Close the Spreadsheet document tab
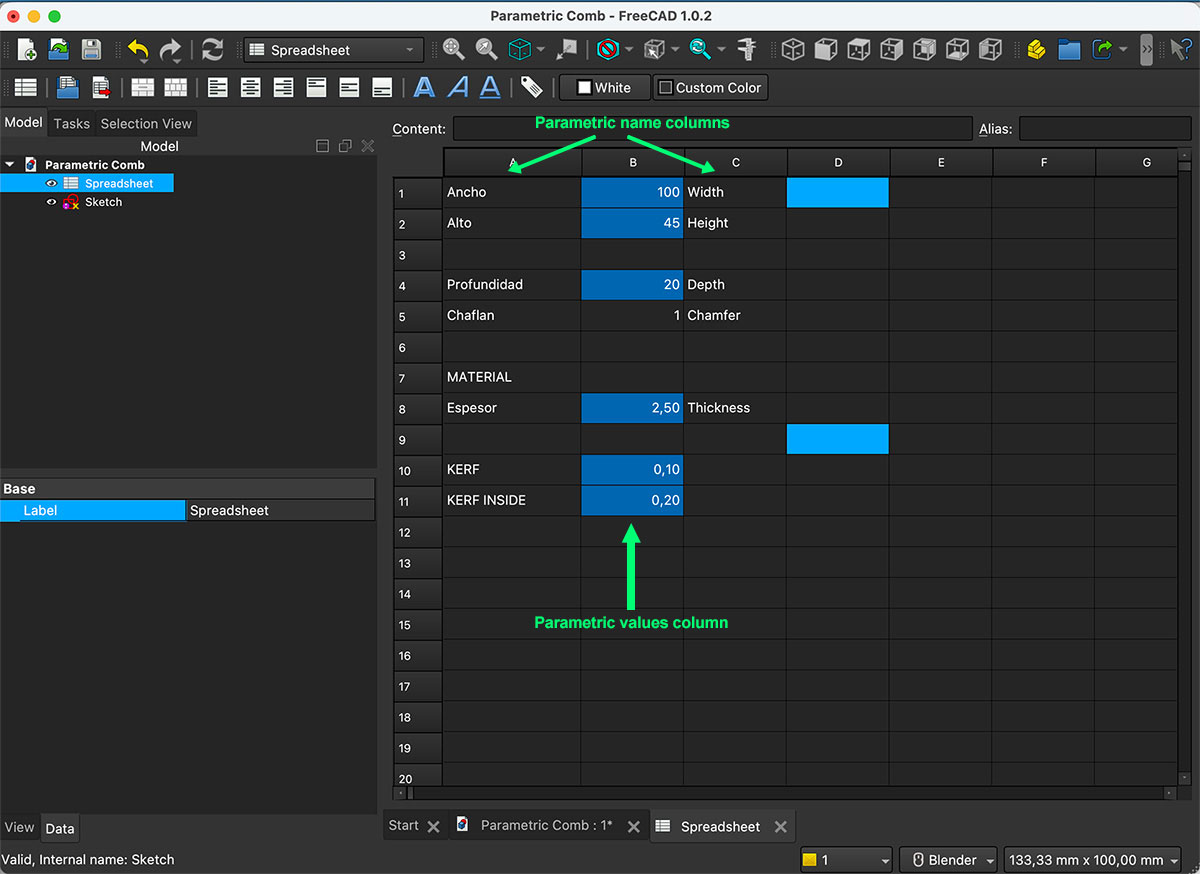Screen dimensions: 1200x874 point(781,827)
